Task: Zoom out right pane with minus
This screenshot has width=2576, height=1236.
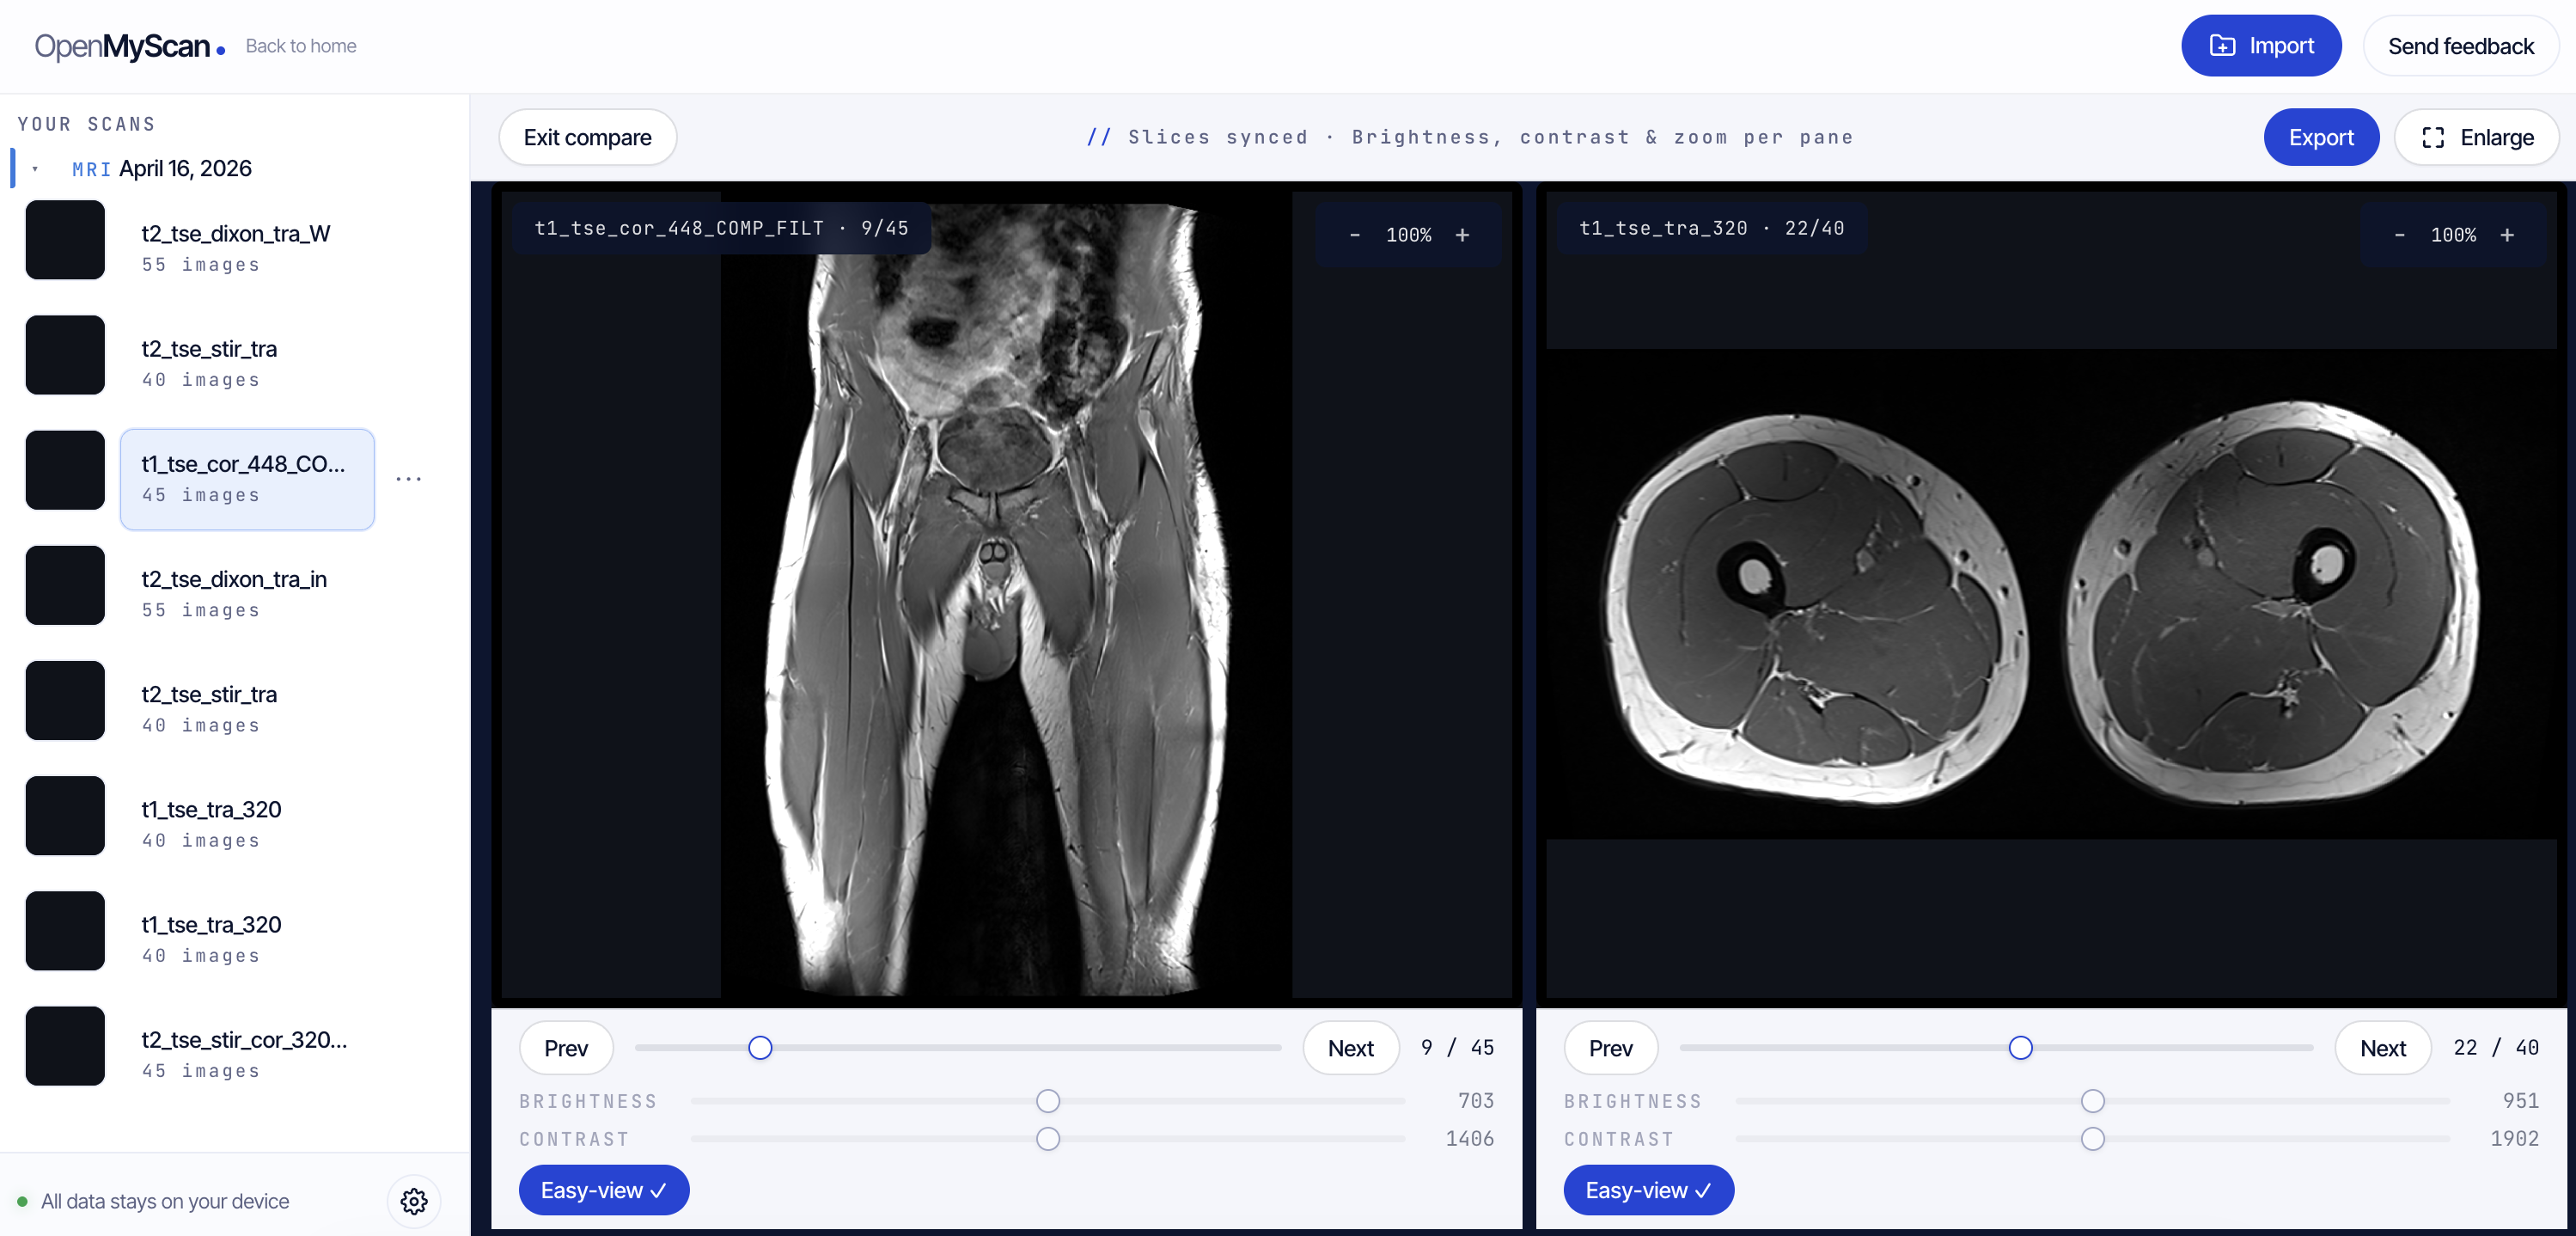Action: 2399,235
